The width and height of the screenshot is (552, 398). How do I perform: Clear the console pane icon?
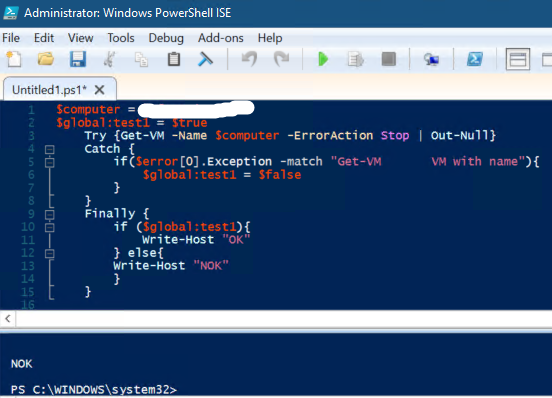(206, 59)
